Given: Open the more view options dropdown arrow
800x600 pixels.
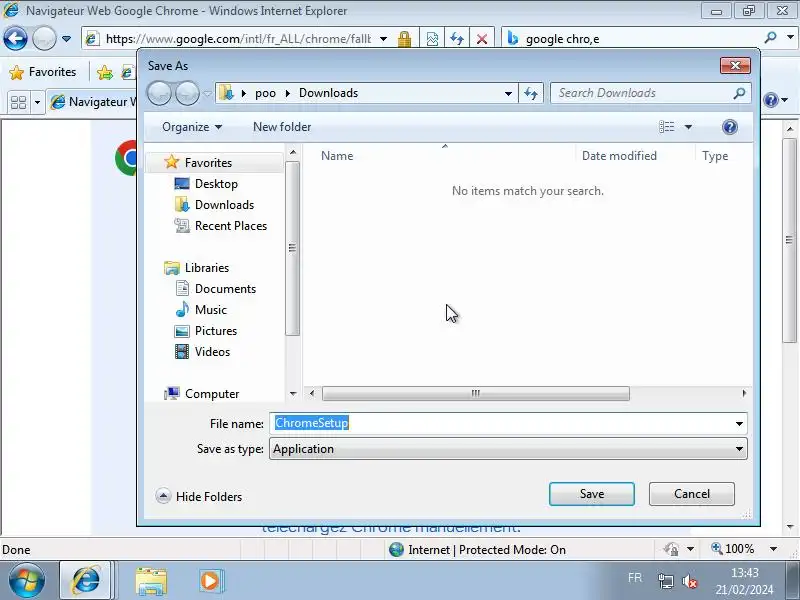Looking at the screenshot, I should (x=688, y=127).
